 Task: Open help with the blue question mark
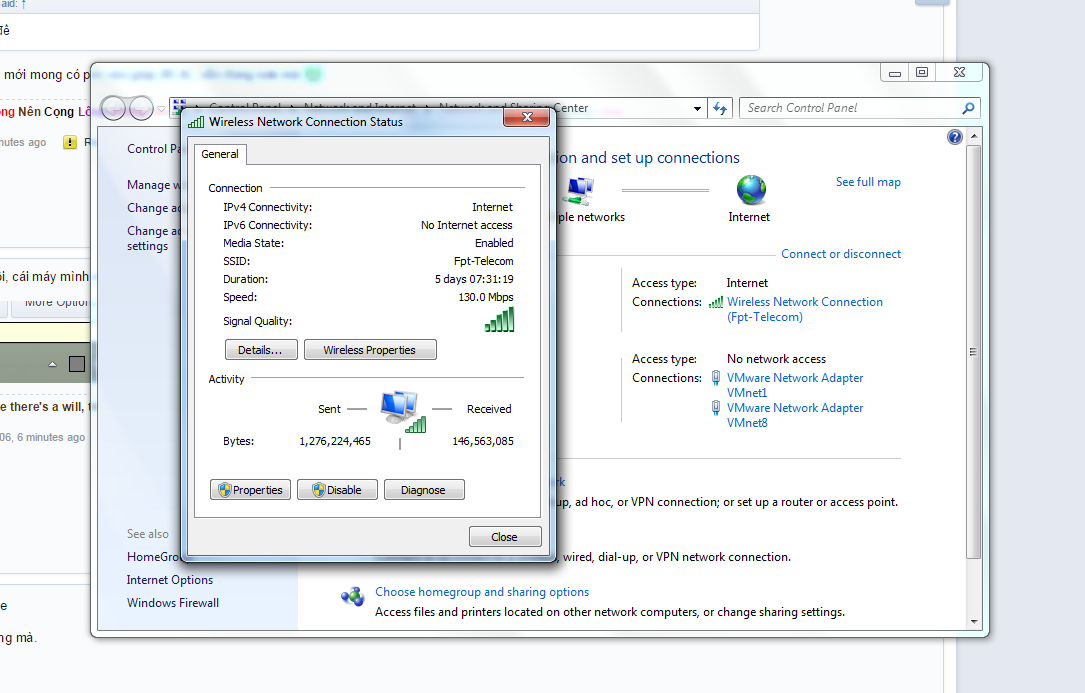tap(954, 138)
